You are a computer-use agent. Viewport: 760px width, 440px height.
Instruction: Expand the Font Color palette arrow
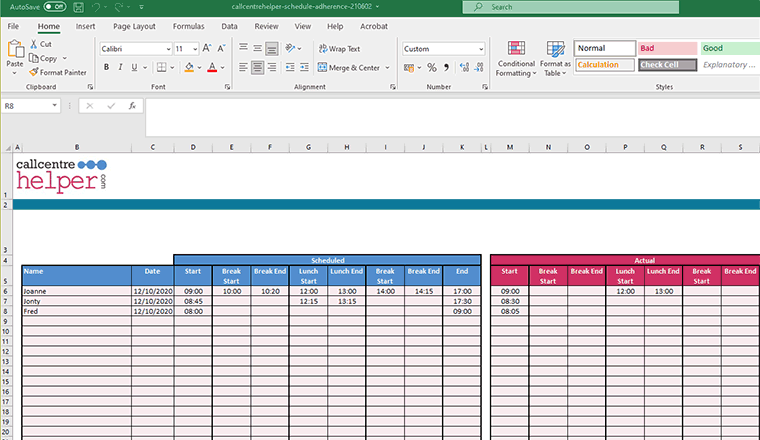[x=222, y=67]
